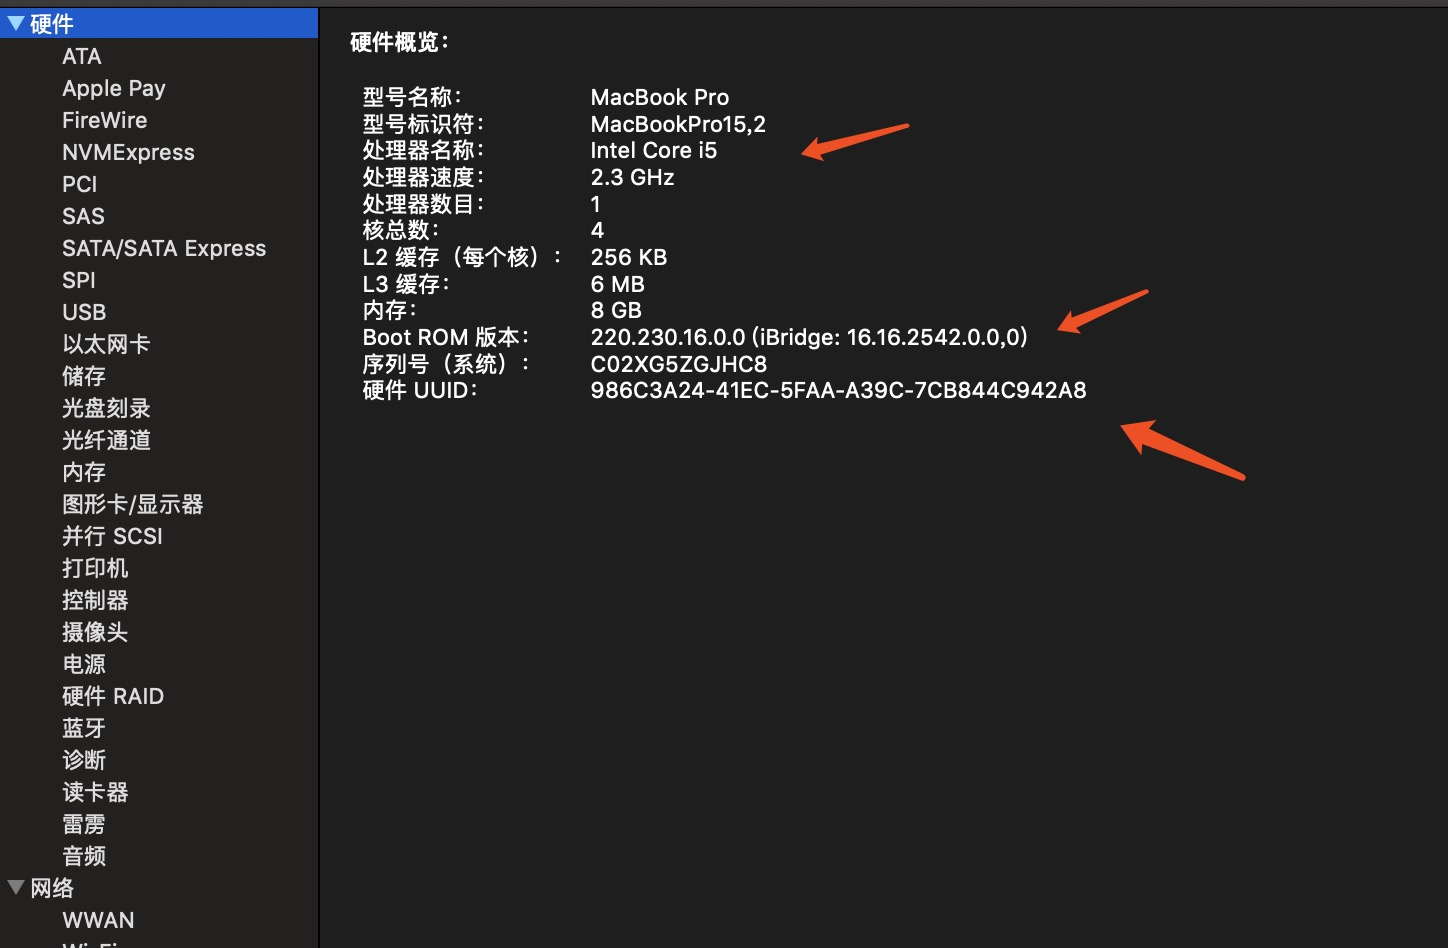Open the 打印机 (Printers) section
This screenshot has height=948, width=1448.
[x=95, y=568]
